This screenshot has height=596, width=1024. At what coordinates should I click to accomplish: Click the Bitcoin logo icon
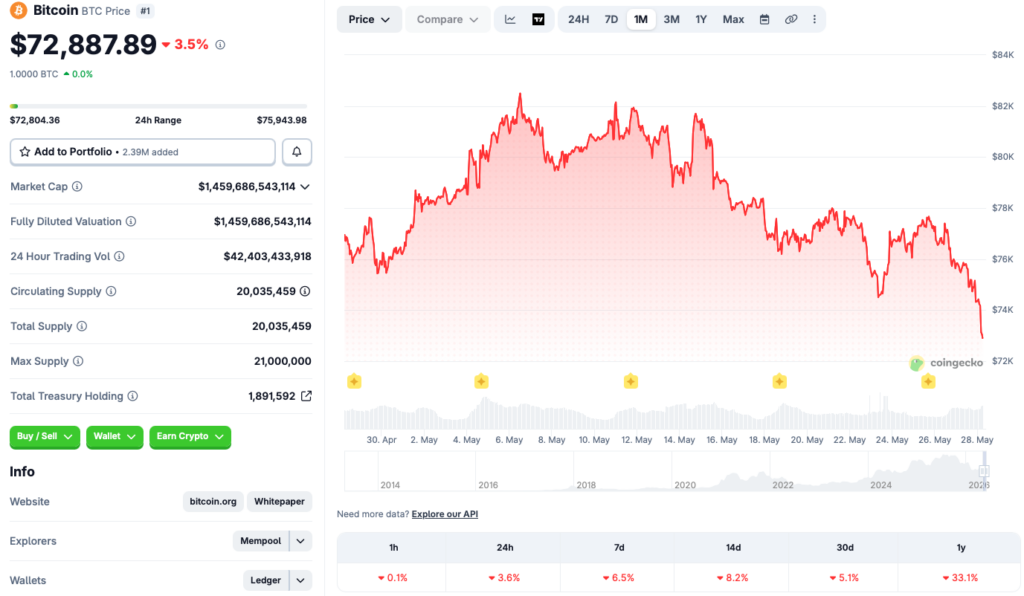[18, 10]
